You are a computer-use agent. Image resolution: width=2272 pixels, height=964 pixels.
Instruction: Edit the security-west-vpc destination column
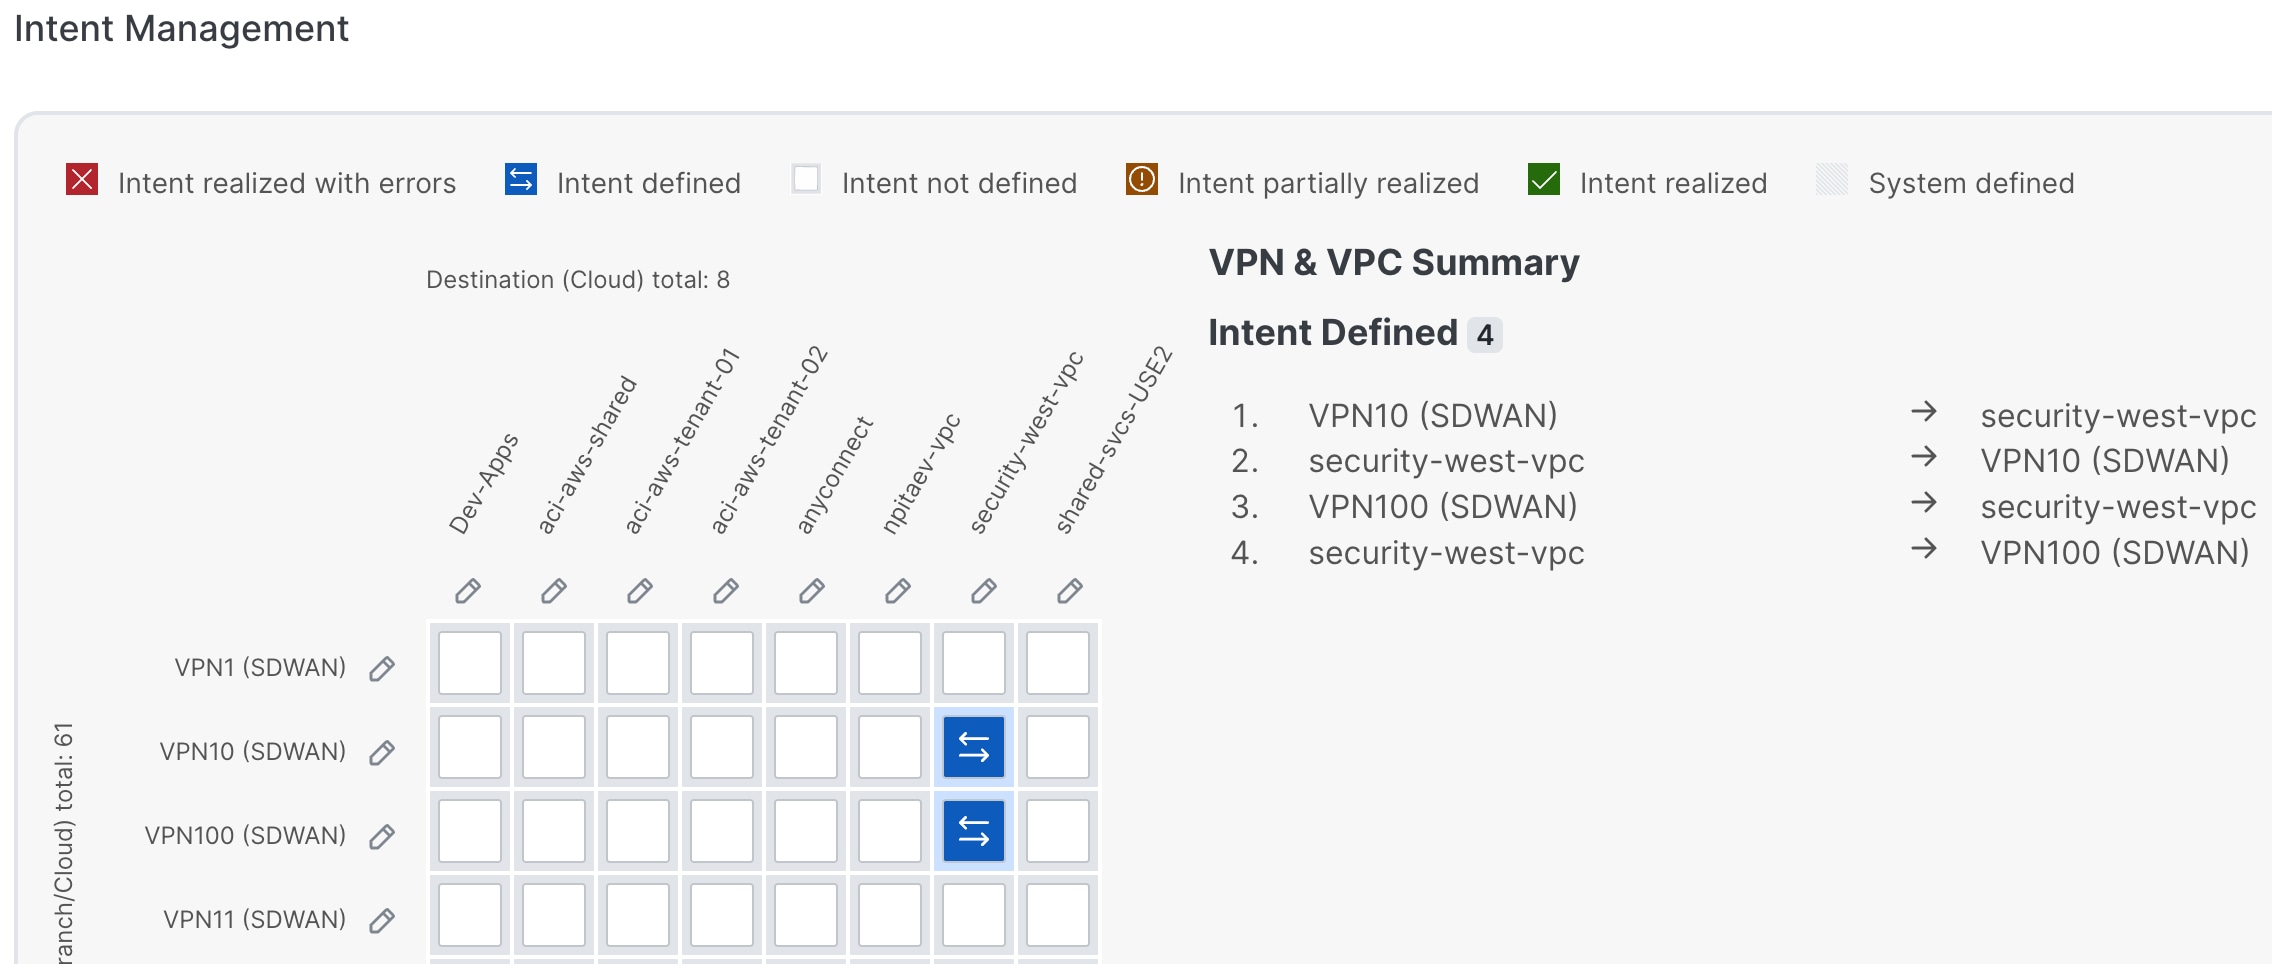coord(984,591)
